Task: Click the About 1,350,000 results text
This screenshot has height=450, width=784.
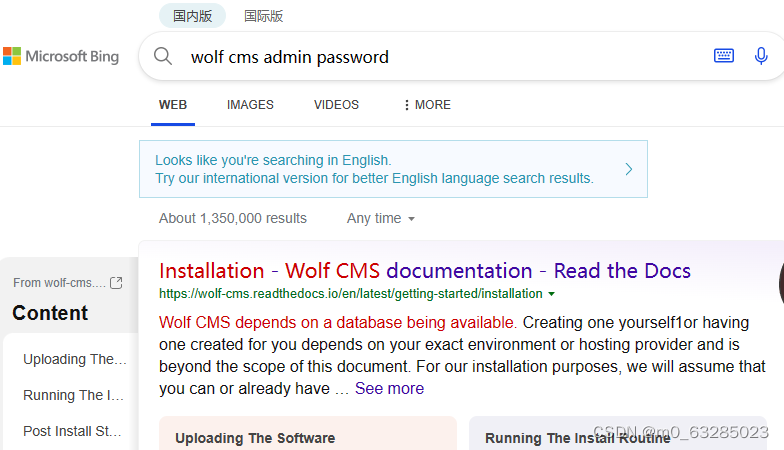Action: 233,218
